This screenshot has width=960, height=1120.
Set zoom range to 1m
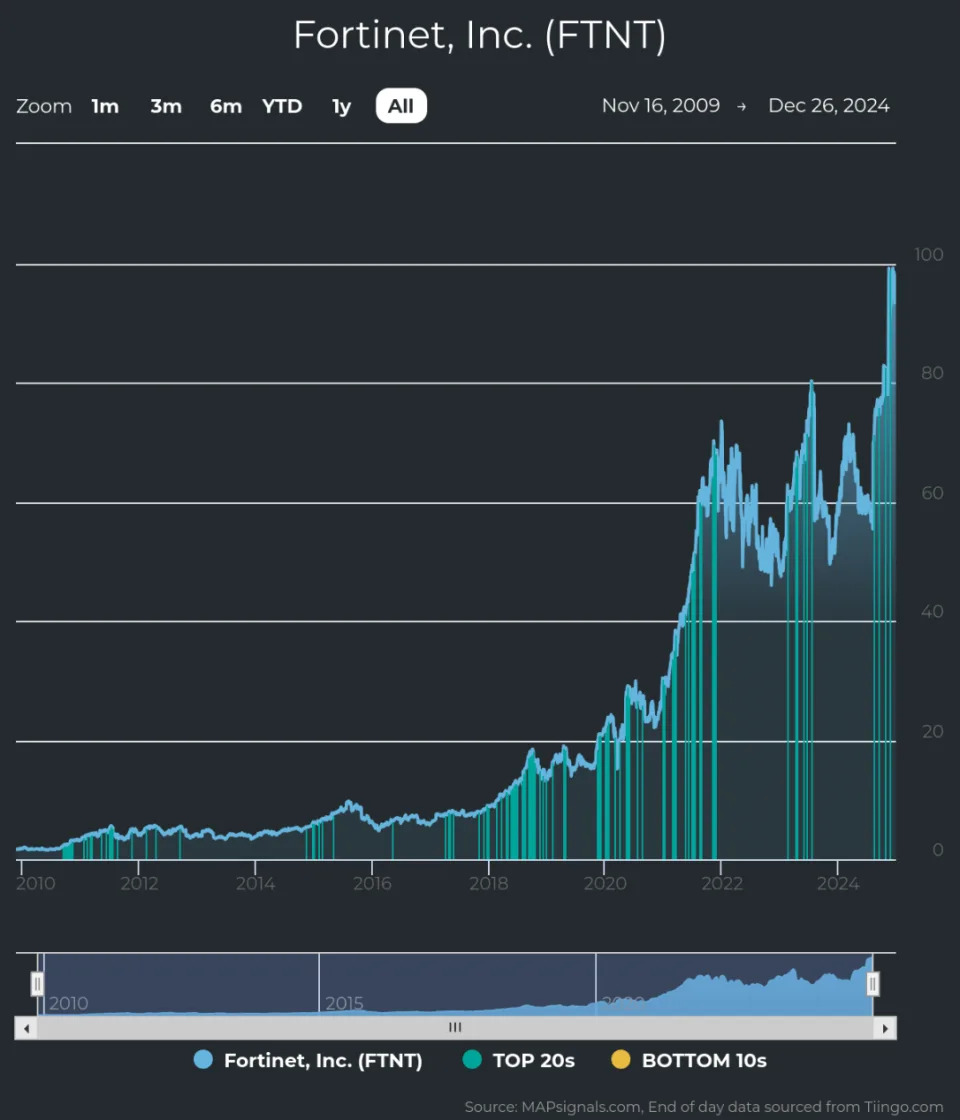click(x=105, y=106)
